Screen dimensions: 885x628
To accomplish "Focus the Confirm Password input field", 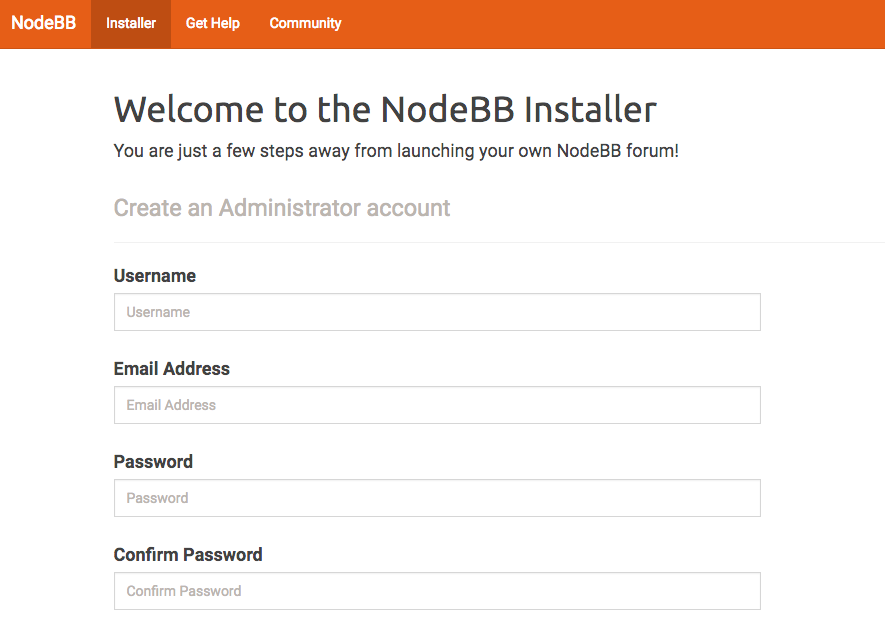I will click(x=437, y=591).
